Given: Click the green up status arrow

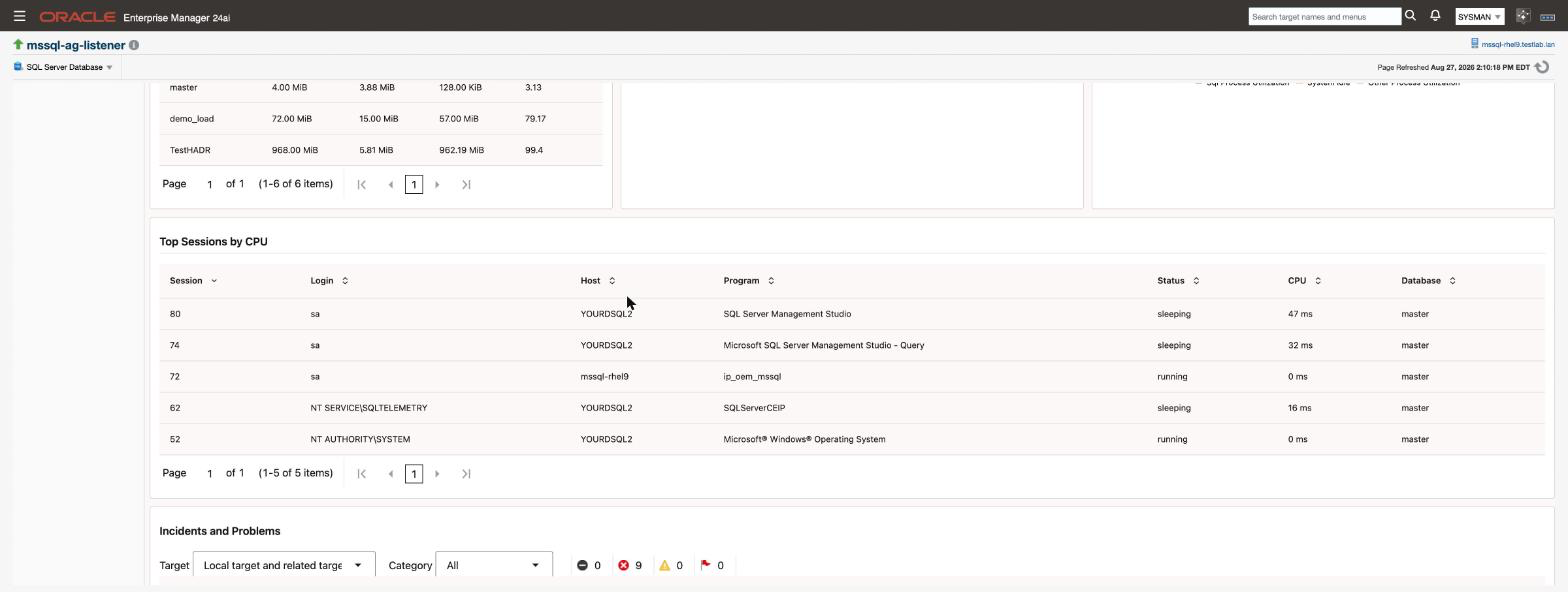Looking at the screenshot, I should 18,45.
